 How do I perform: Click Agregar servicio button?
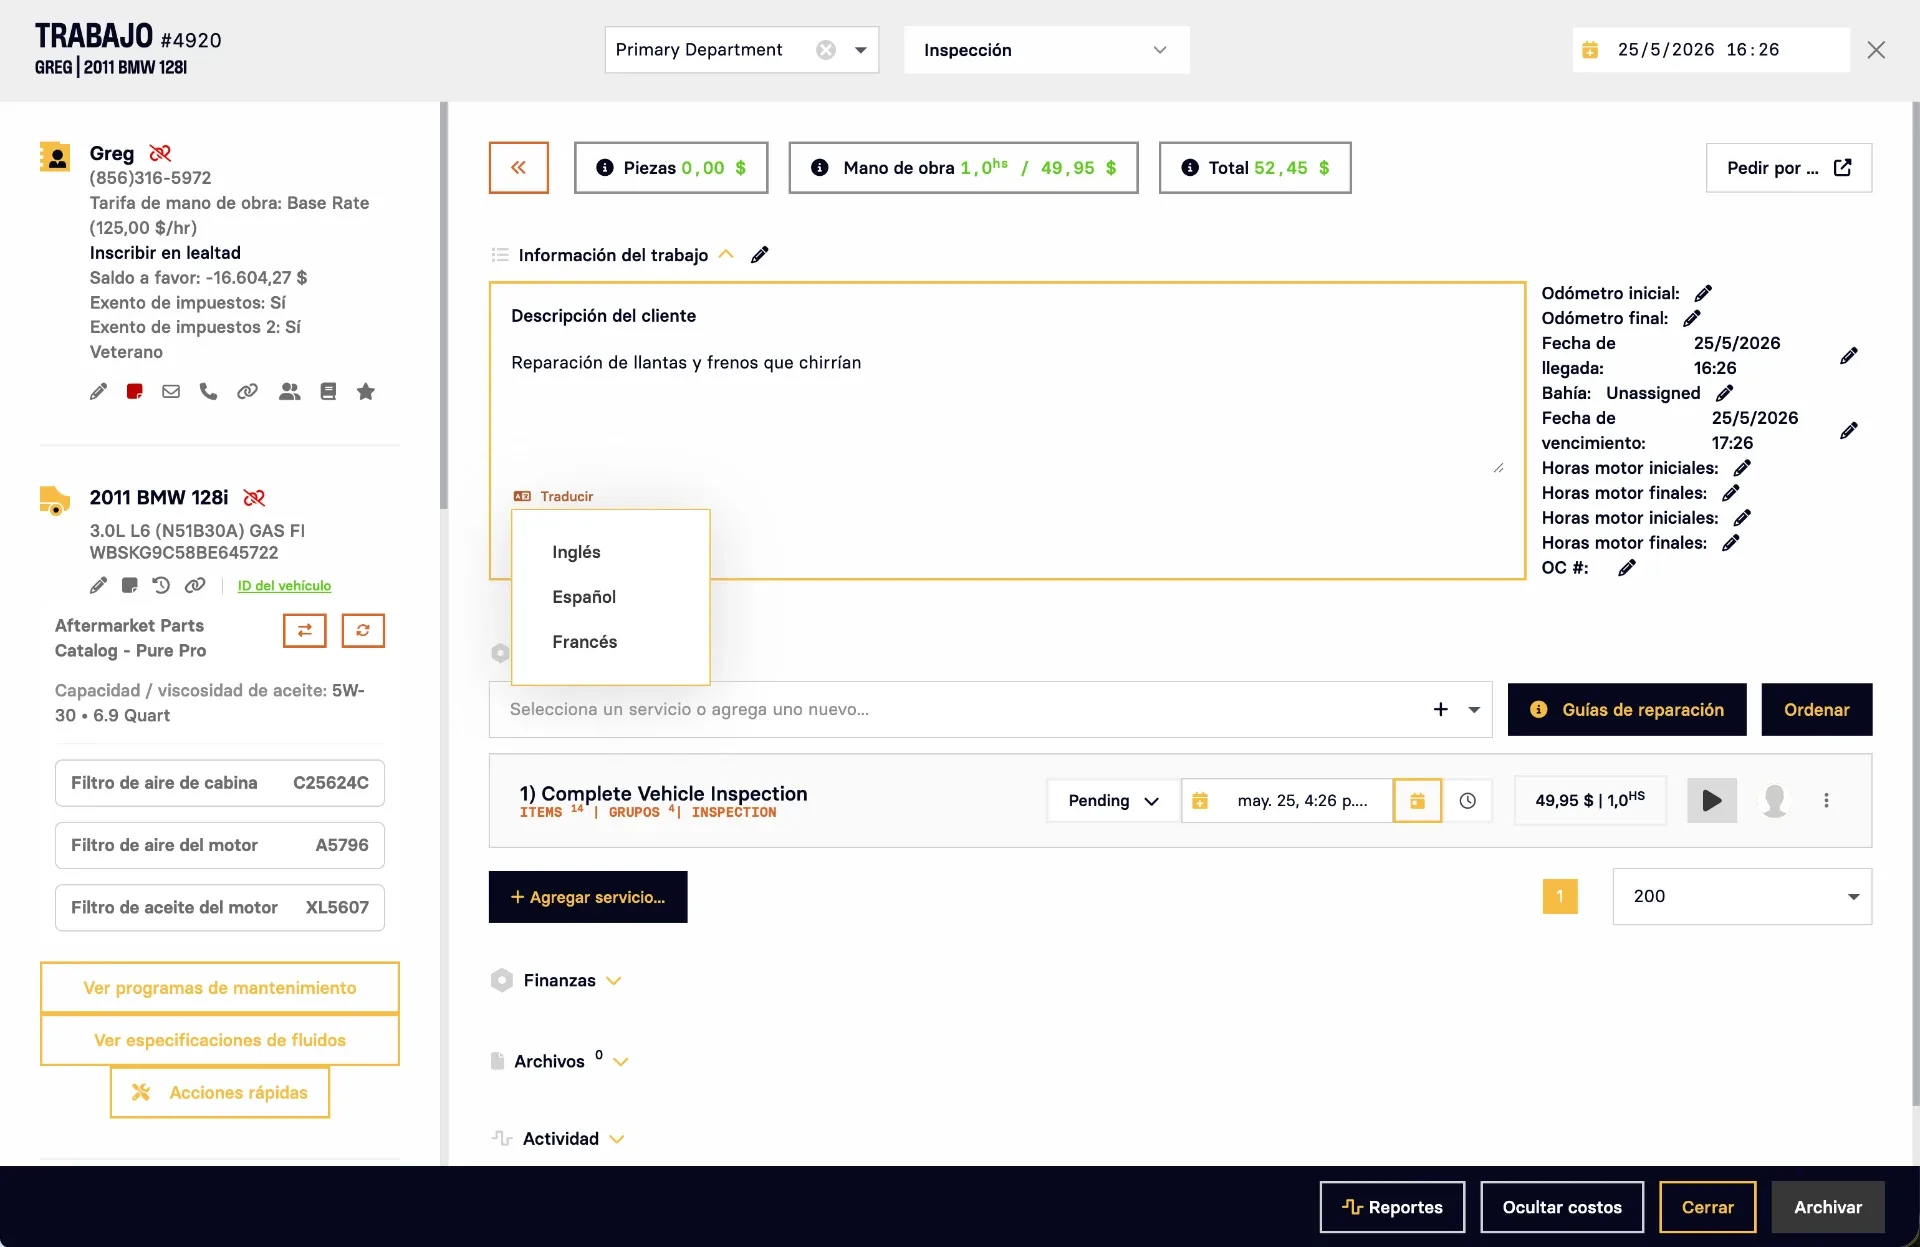point(588,897)
